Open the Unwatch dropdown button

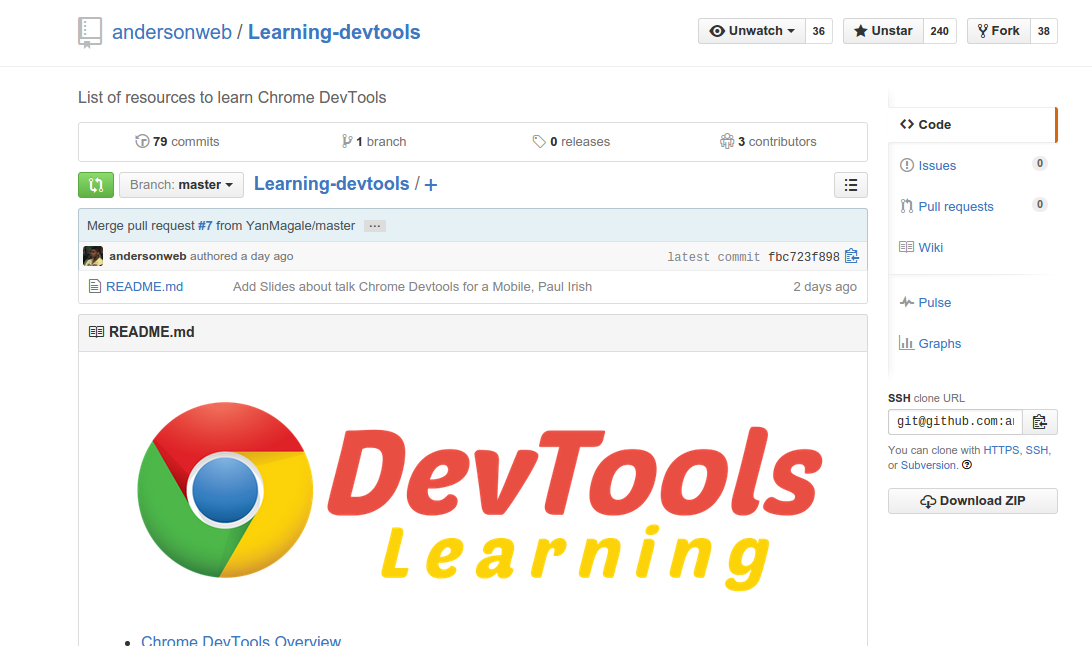click(x=752, y=31)
